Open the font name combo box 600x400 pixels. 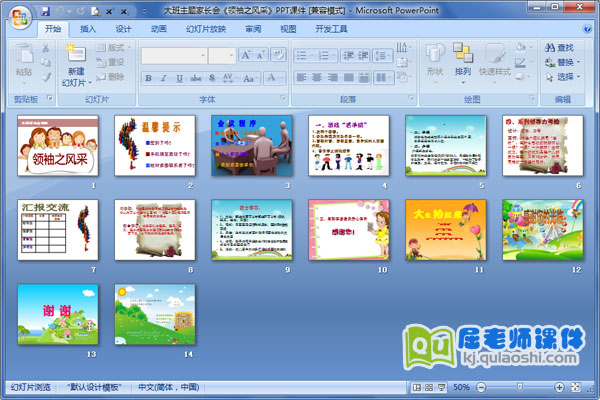(x=174, y=55)
